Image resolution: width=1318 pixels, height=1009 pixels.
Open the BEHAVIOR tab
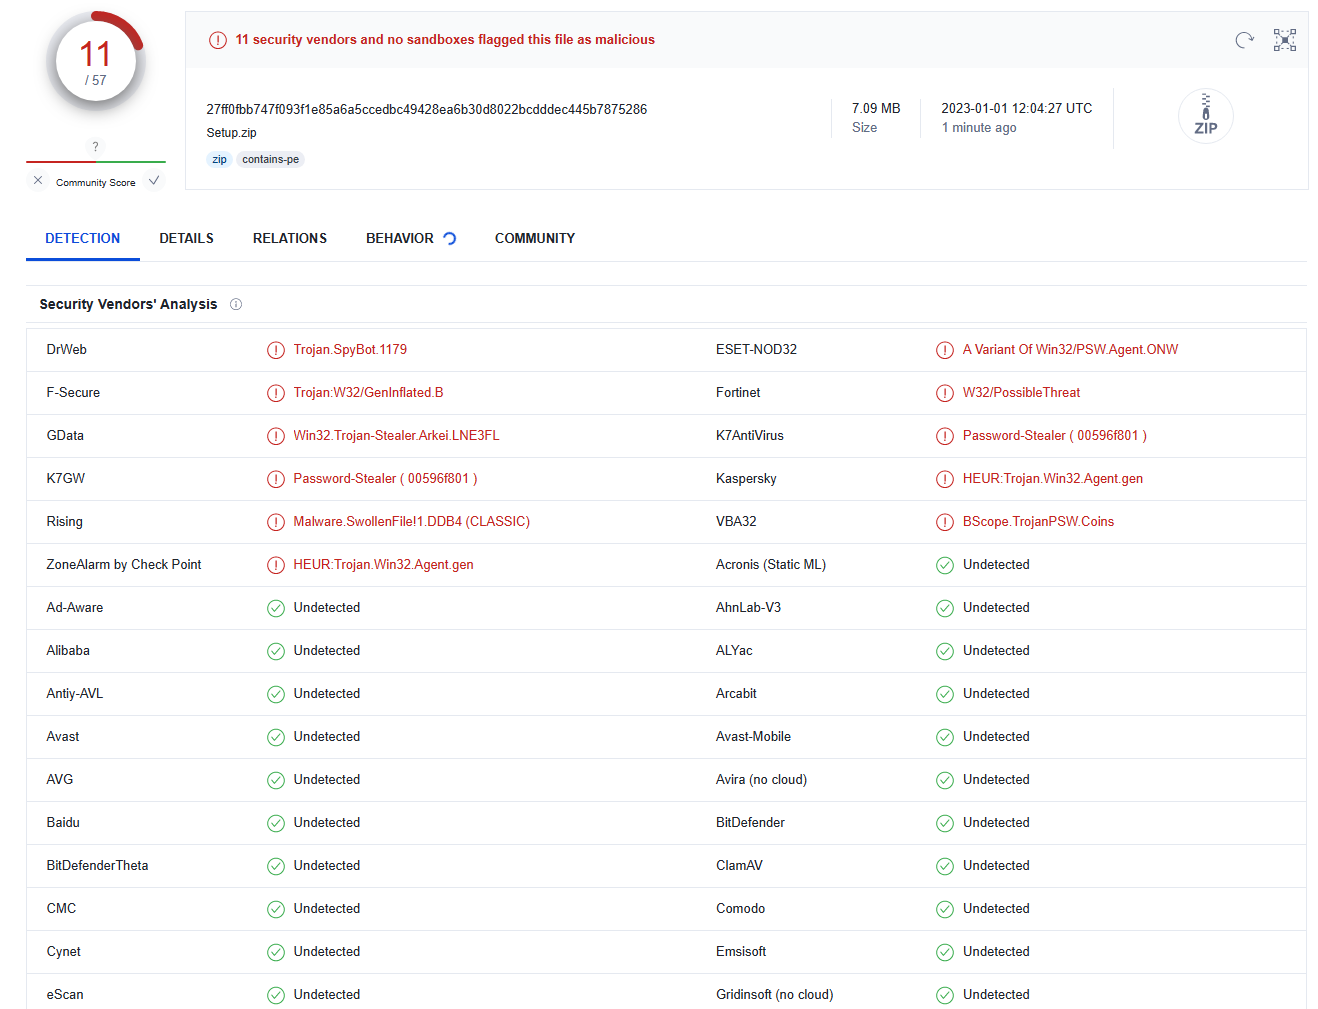400,238
